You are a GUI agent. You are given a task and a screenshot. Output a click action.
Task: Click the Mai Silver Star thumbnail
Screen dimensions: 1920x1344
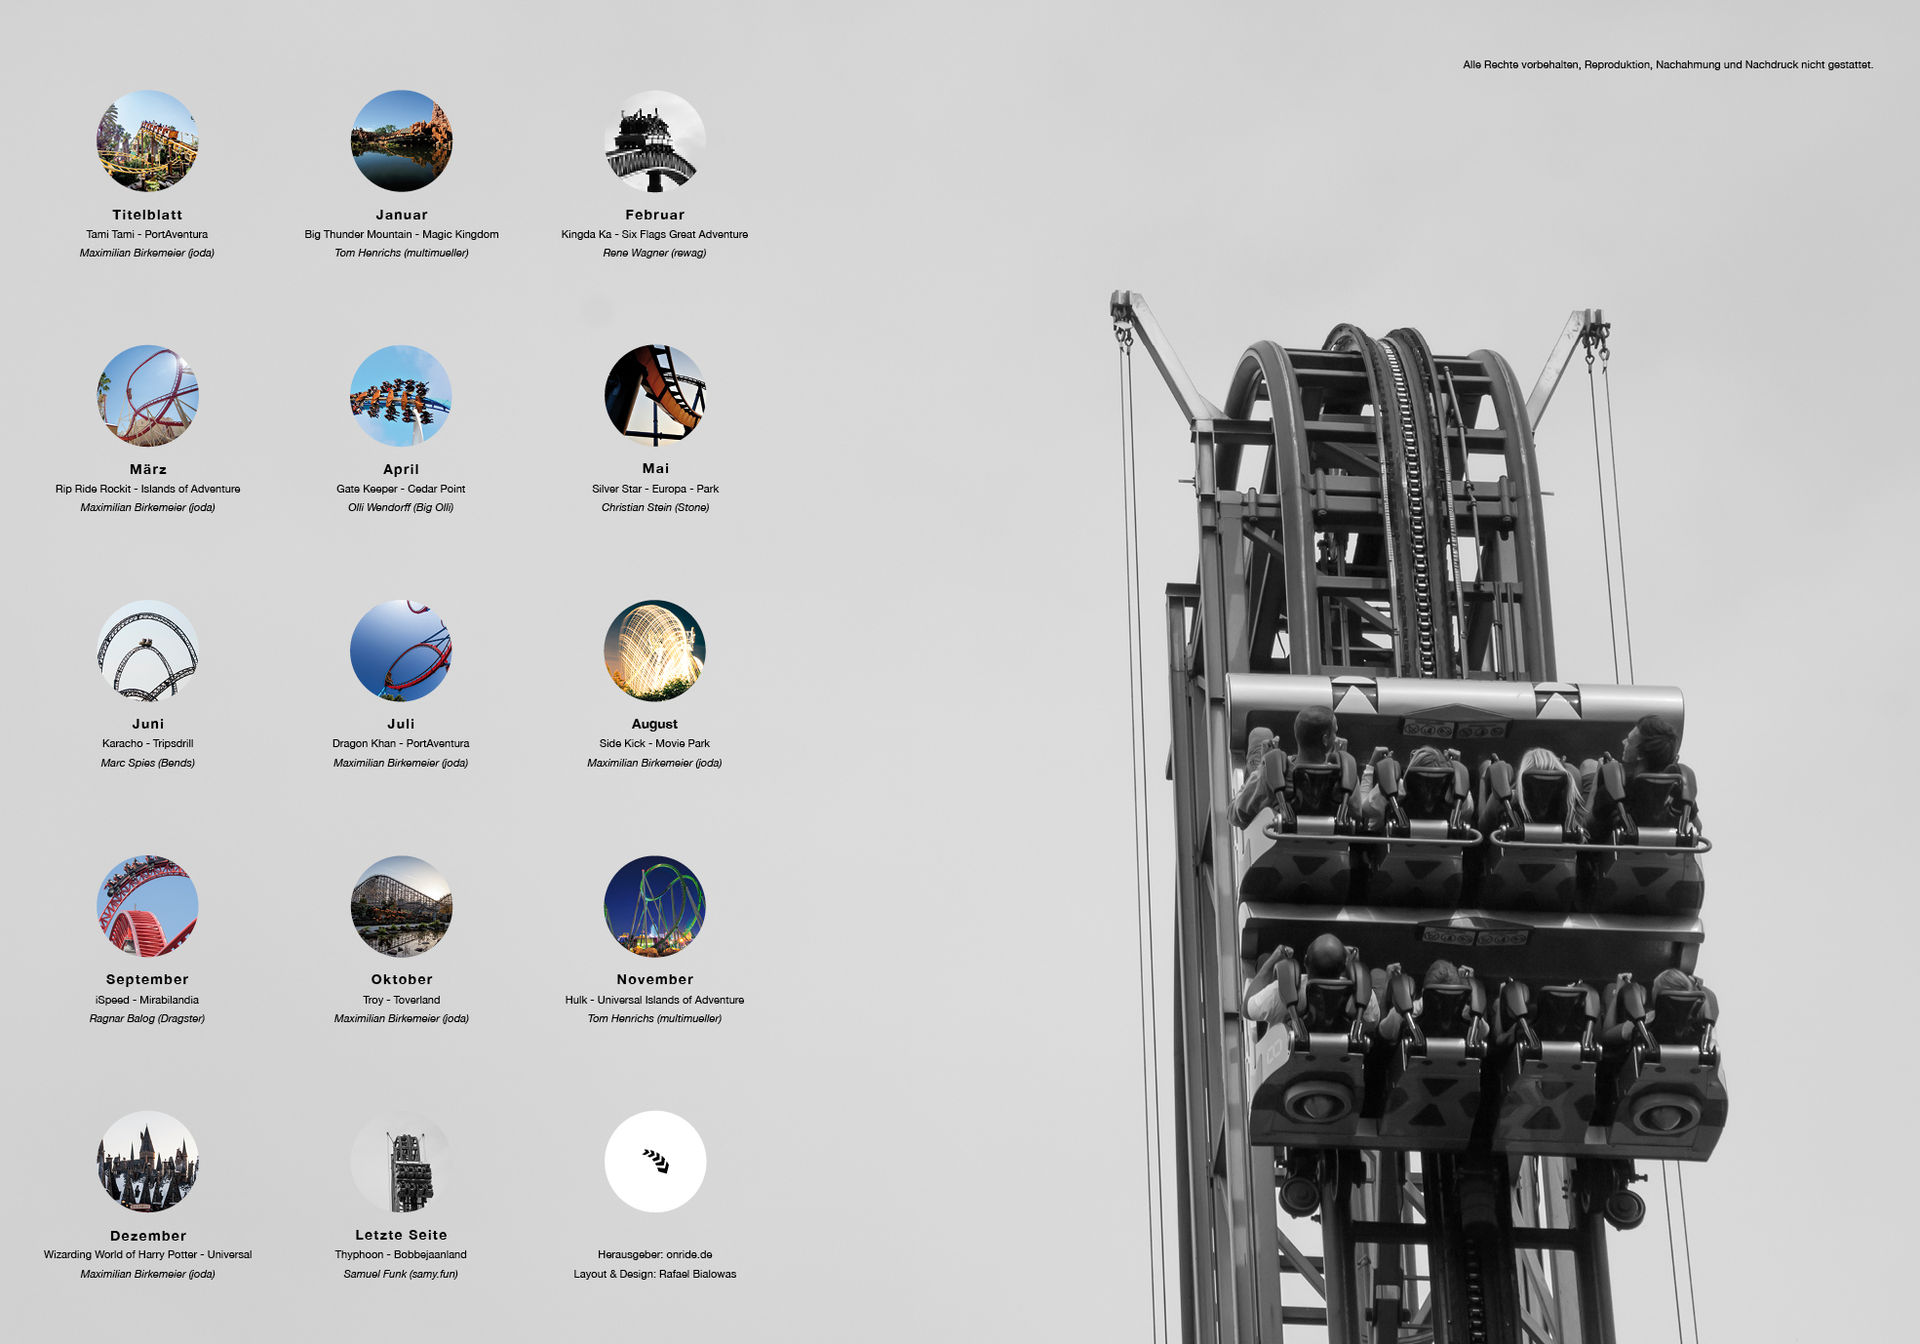tap(655, 396)
